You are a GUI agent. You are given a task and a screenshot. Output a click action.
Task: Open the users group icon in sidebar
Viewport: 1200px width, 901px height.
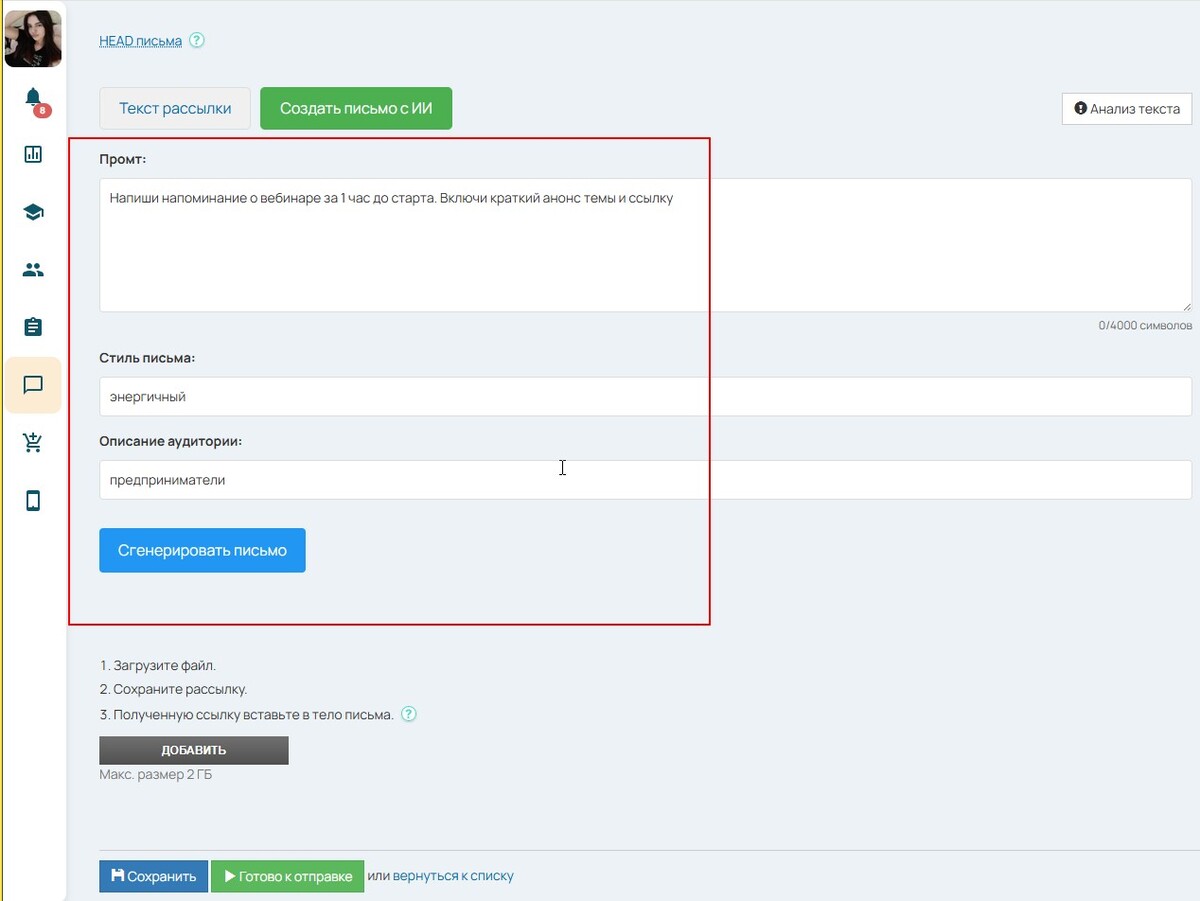(33, 270)
